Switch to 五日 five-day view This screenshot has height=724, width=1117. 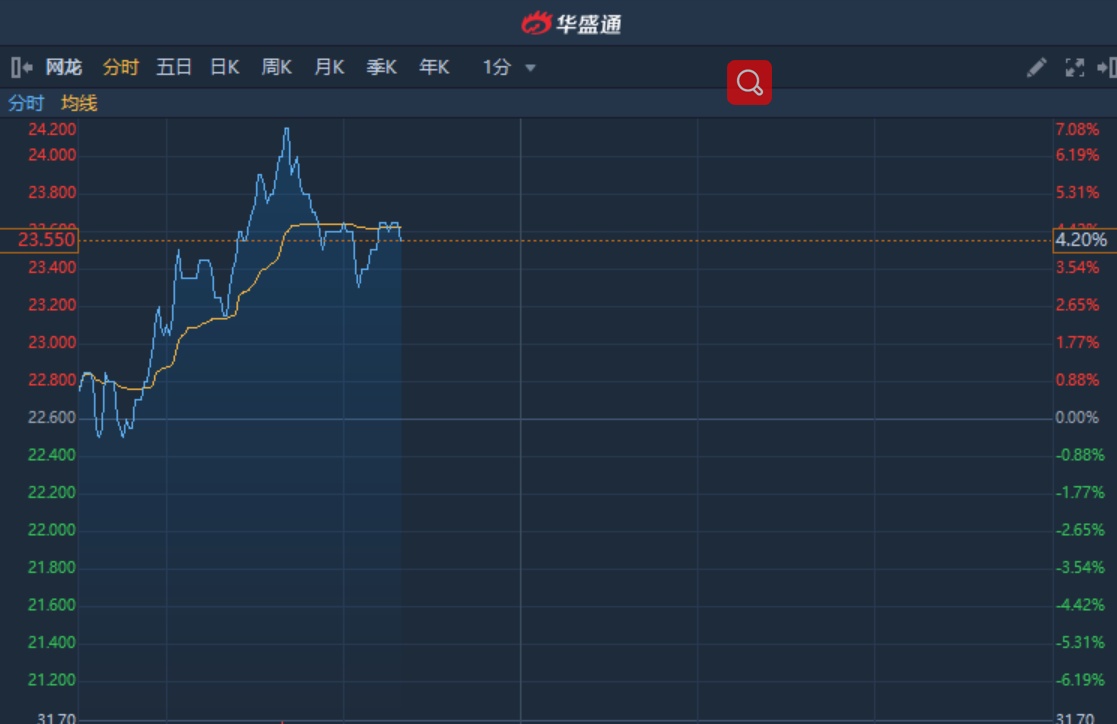point(174,68)
